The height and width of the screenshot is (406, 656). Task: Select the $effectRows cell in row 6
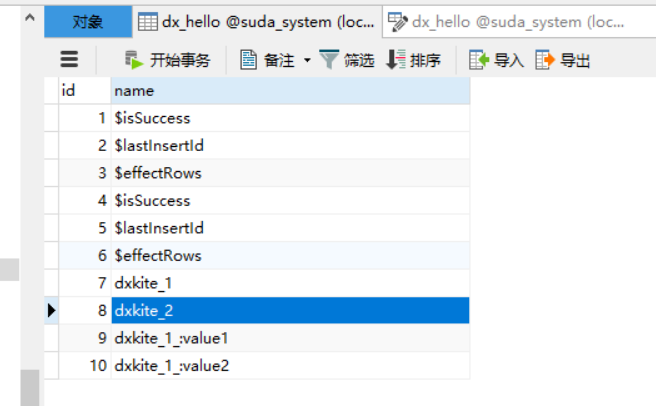(290, 256)
